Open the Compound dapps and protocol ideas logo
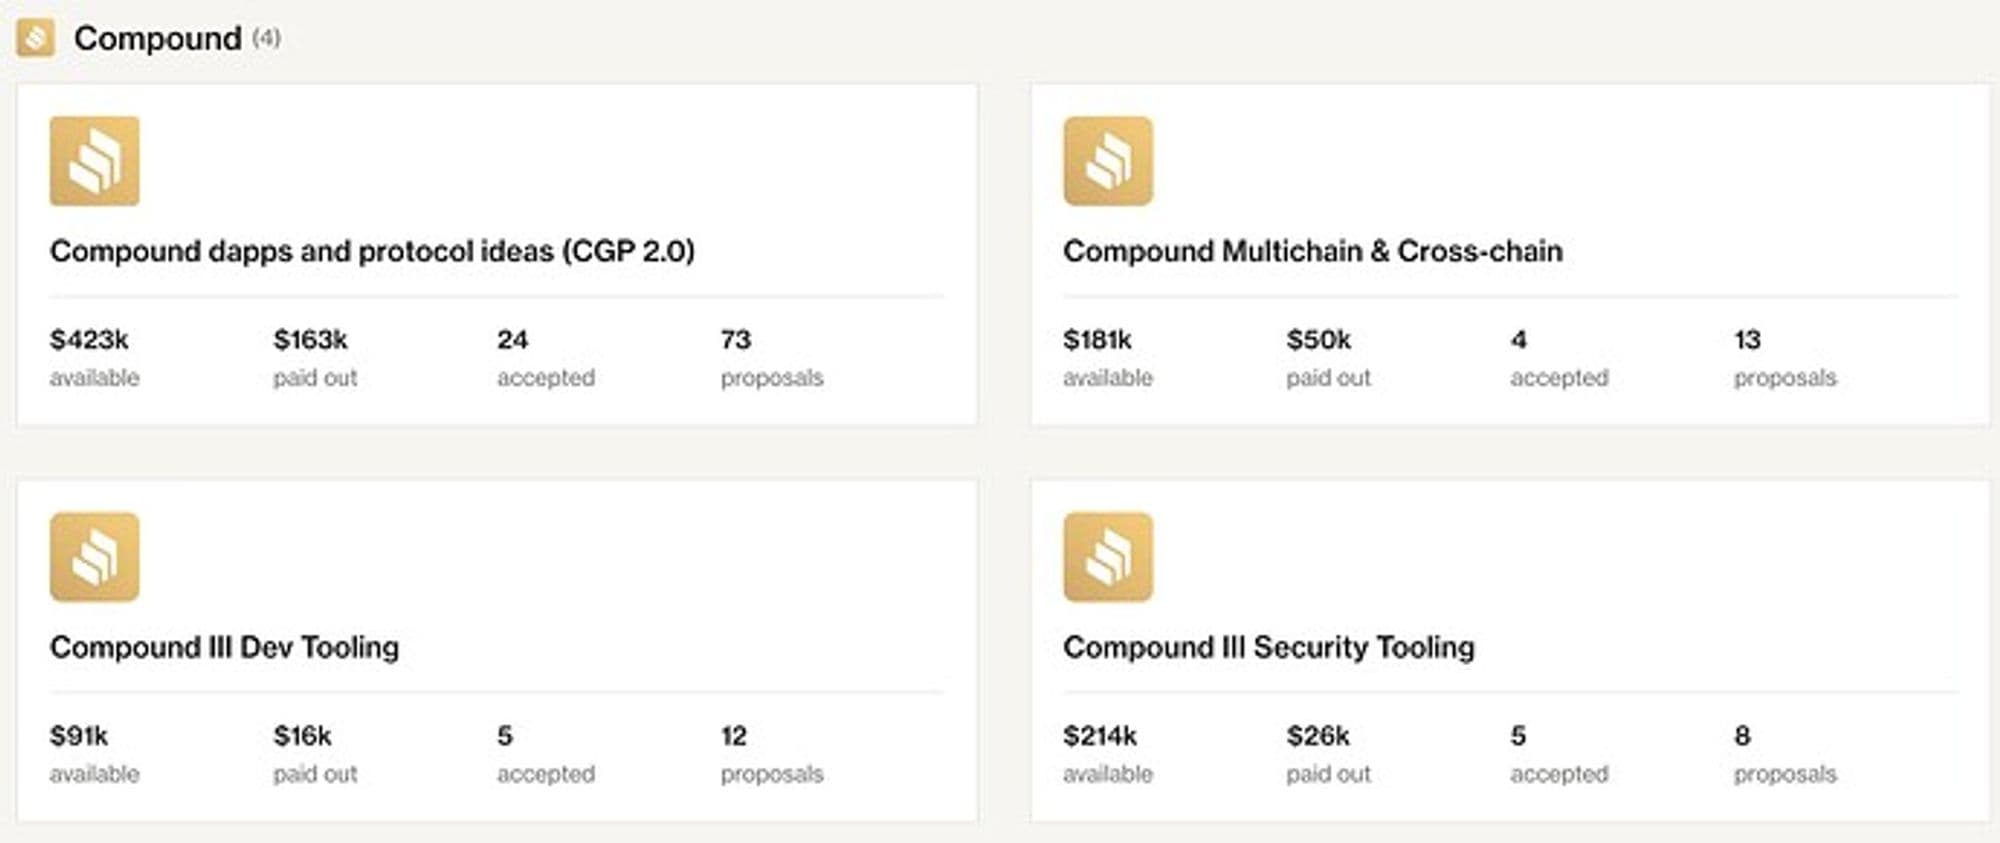The width and height of the screenshot is (2000, 843). [x=95, y=161]
